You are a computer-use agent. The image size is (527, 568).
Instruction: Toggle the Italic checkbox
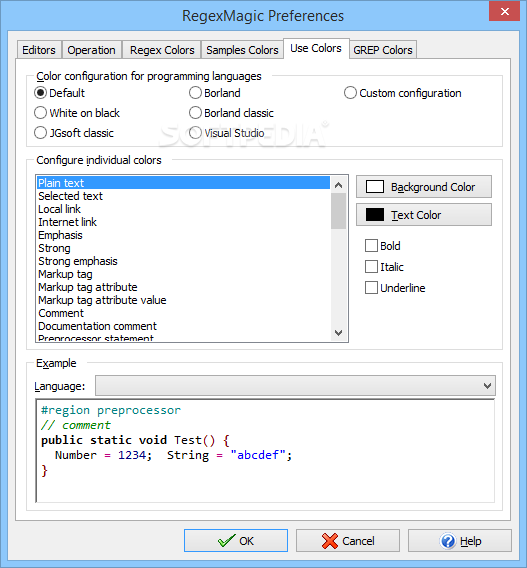[384, 267]
